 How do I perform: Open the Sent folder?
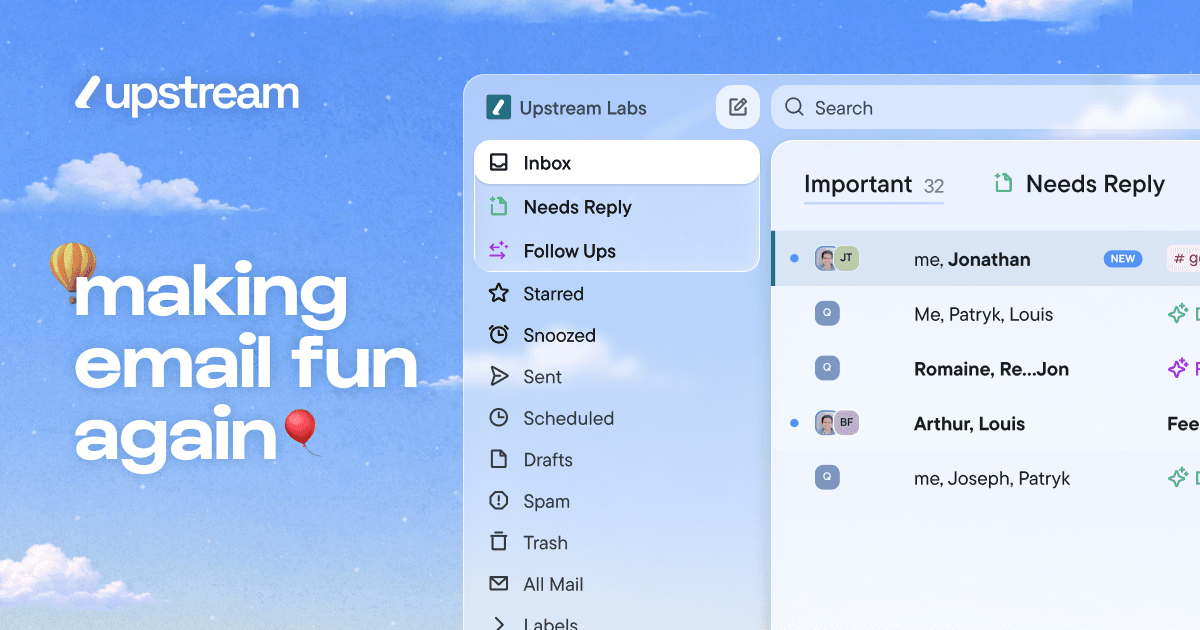(x=617, y=376)
